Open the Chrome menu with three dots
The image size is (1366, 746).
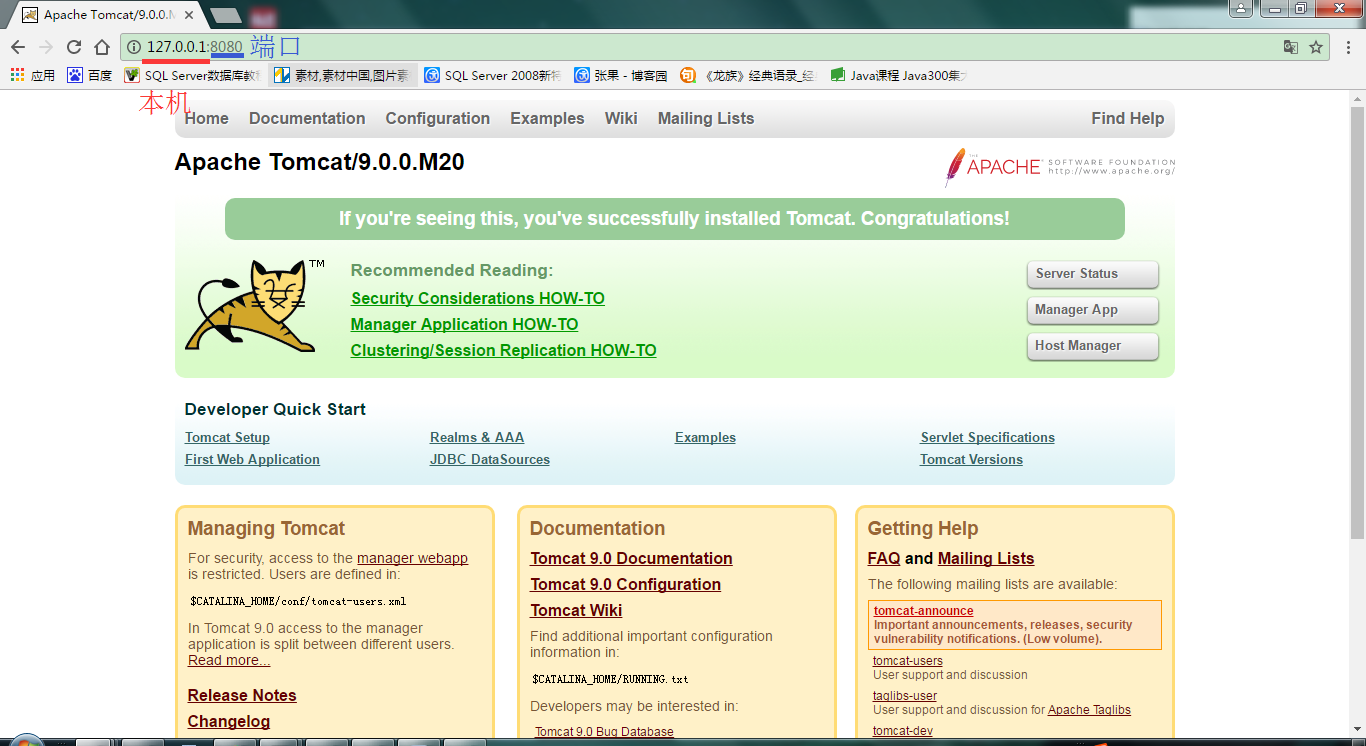point(1349,47)
